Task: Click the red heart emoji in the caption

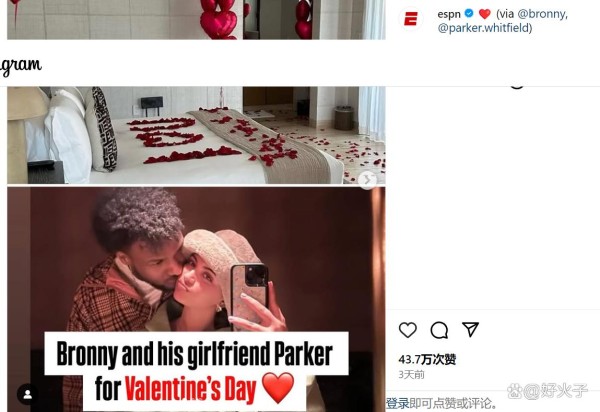Action: (x=484, y=14)
